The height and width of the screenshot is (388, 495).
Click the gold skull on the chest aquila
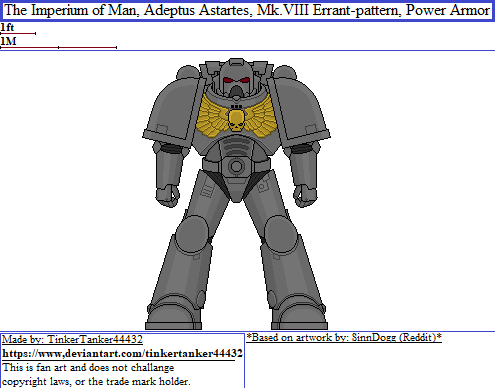point(236,120)
